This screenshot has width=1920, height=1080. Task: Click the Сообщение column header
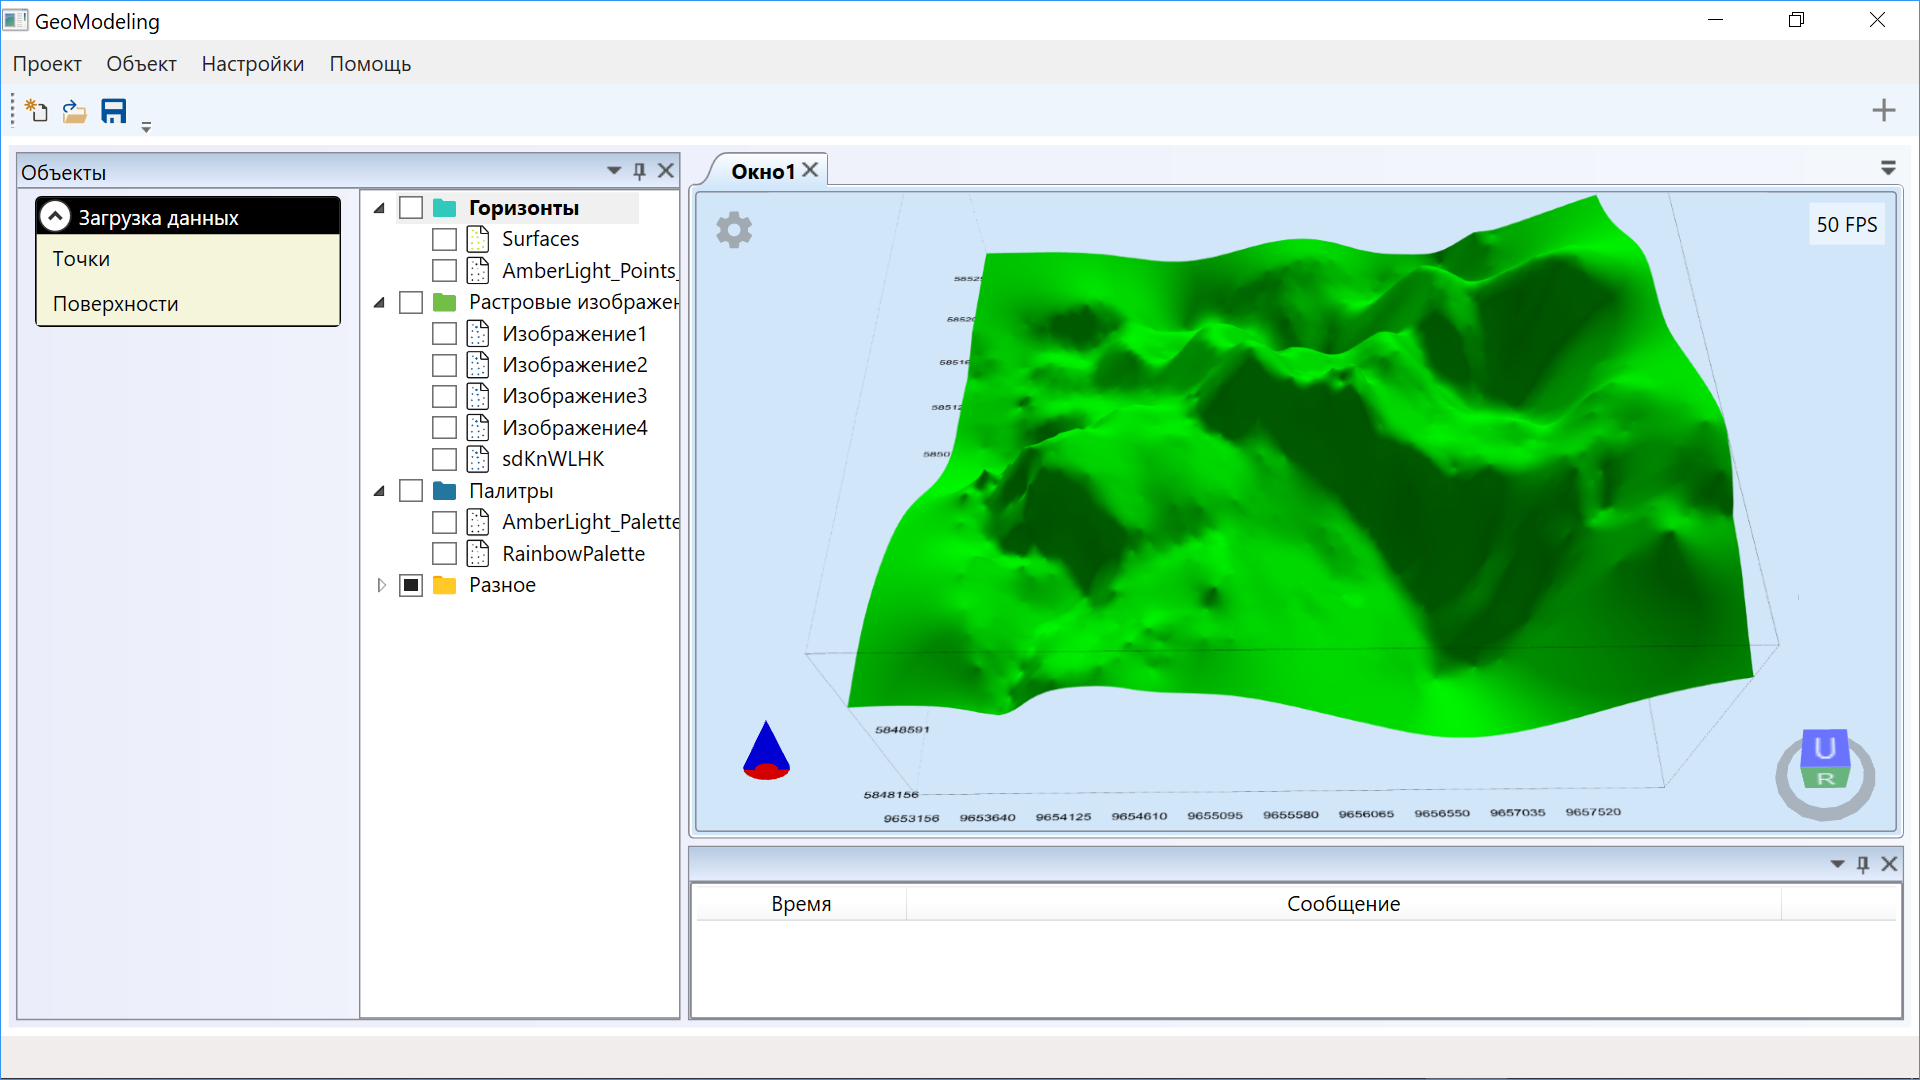[x=1342, y=904]
